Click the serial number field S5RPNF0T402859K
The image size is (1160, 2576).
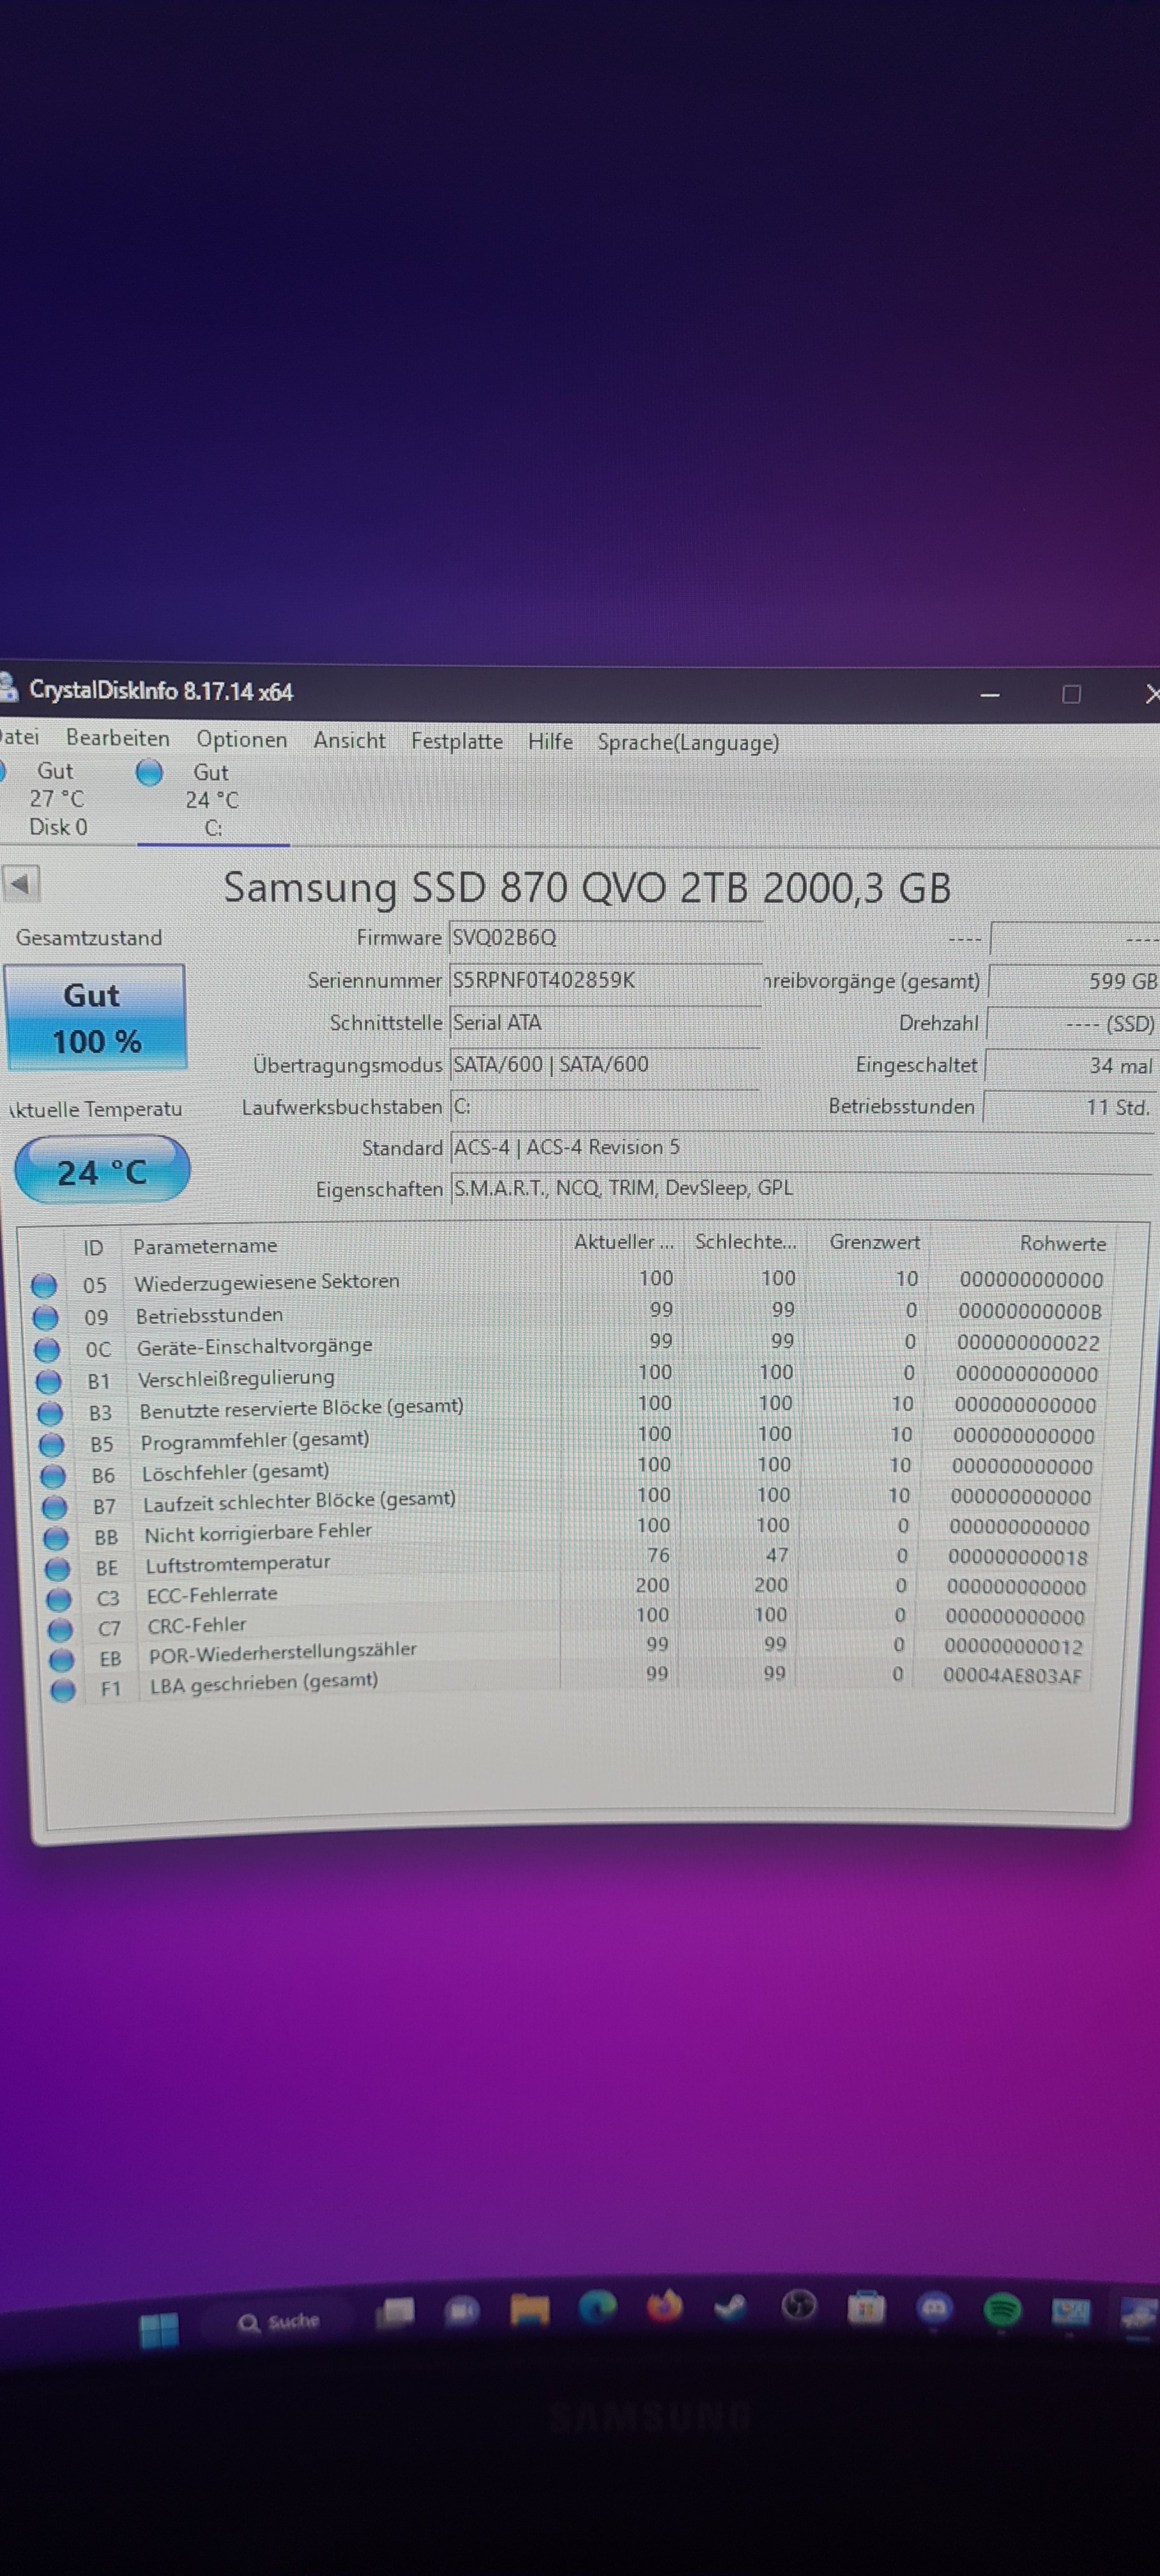605,980
